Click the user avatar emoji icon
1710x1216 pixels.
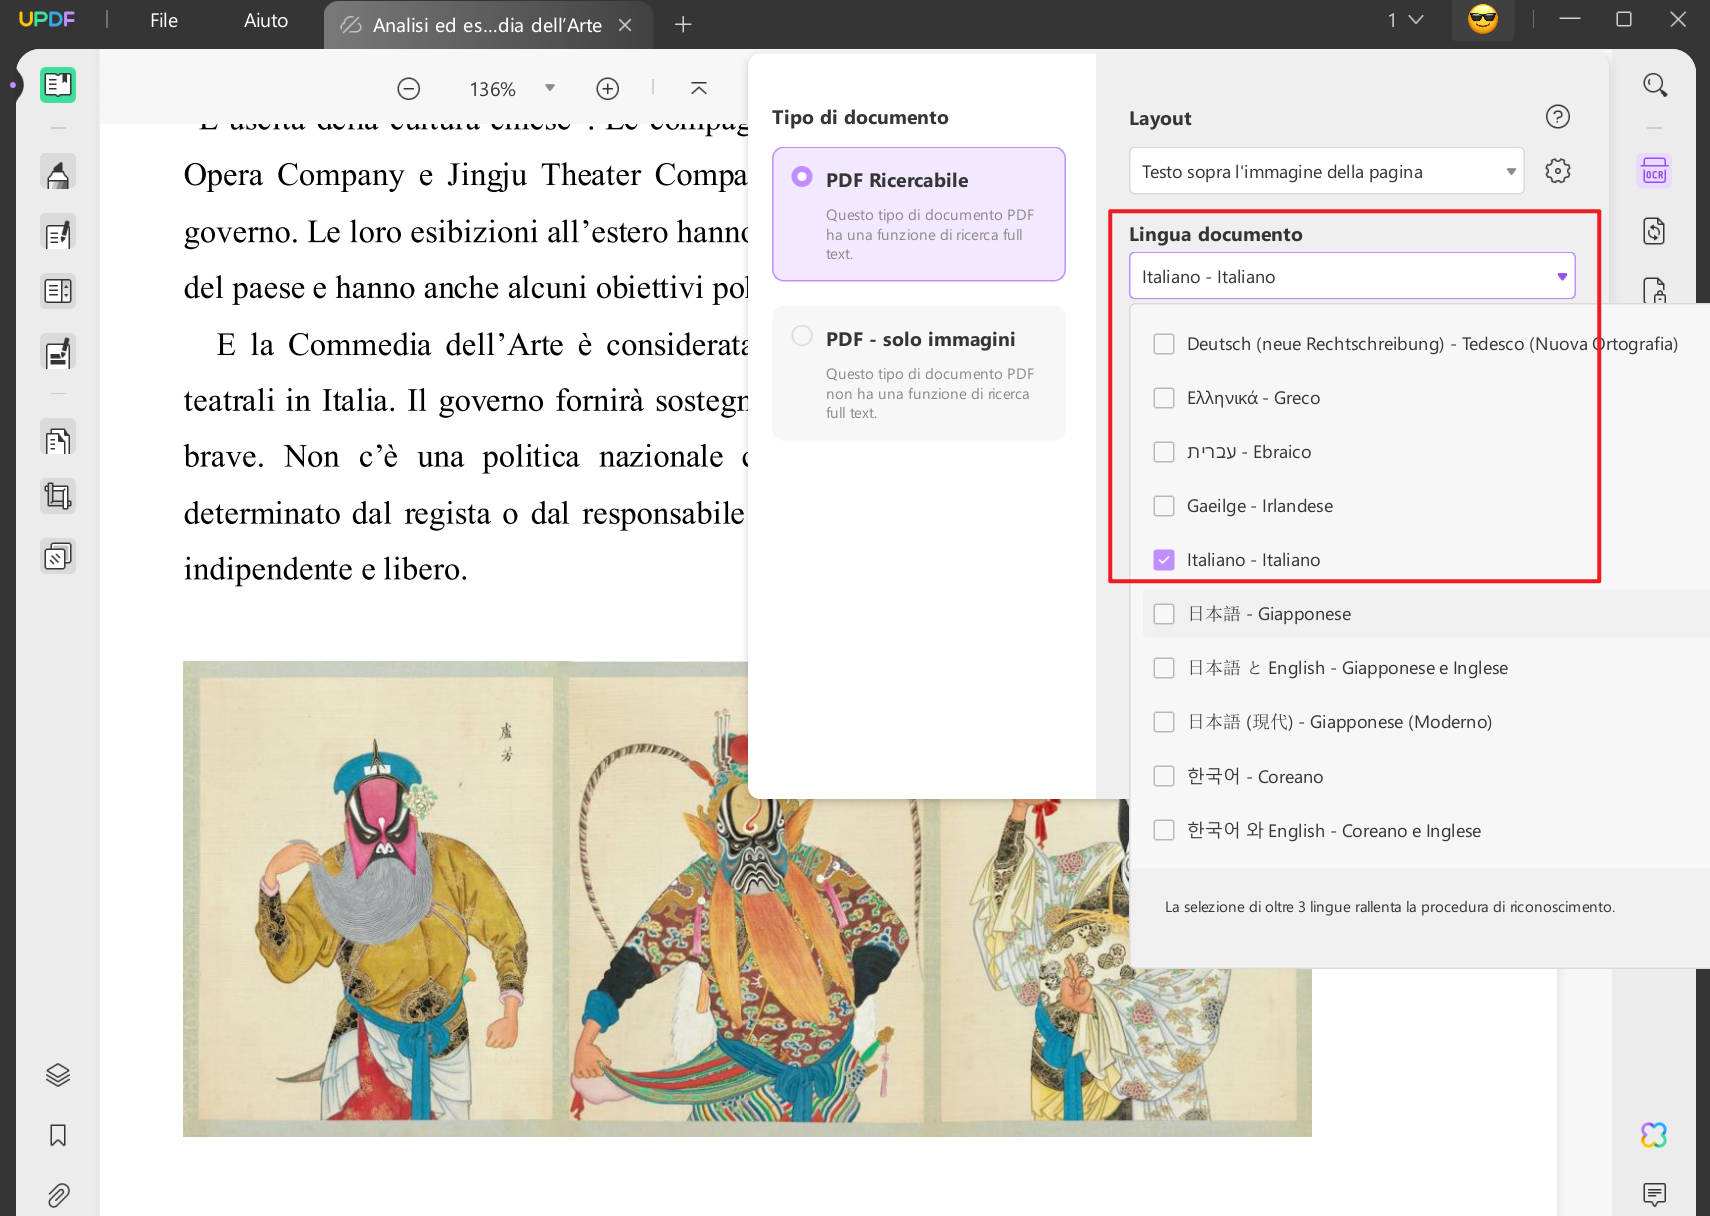(1483, 20)
